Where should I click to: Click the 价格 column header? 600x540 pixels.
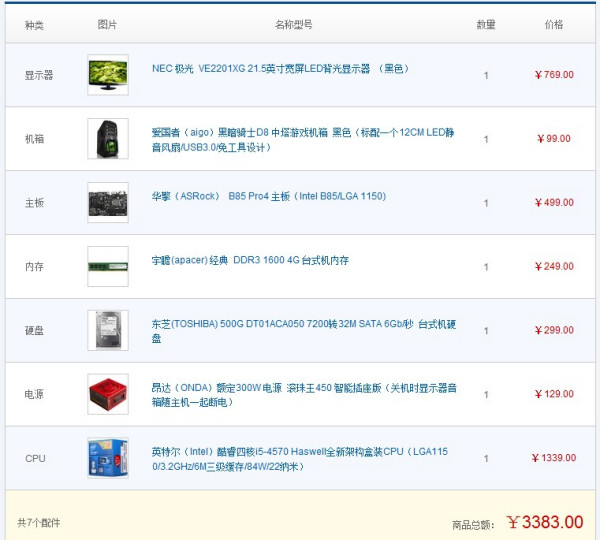point(554,24)
